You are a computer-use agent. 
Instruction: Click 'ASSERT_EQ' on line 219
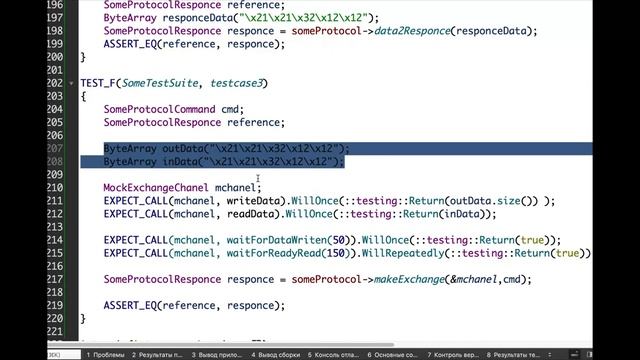pyautogui.click(x=130, y=305)
